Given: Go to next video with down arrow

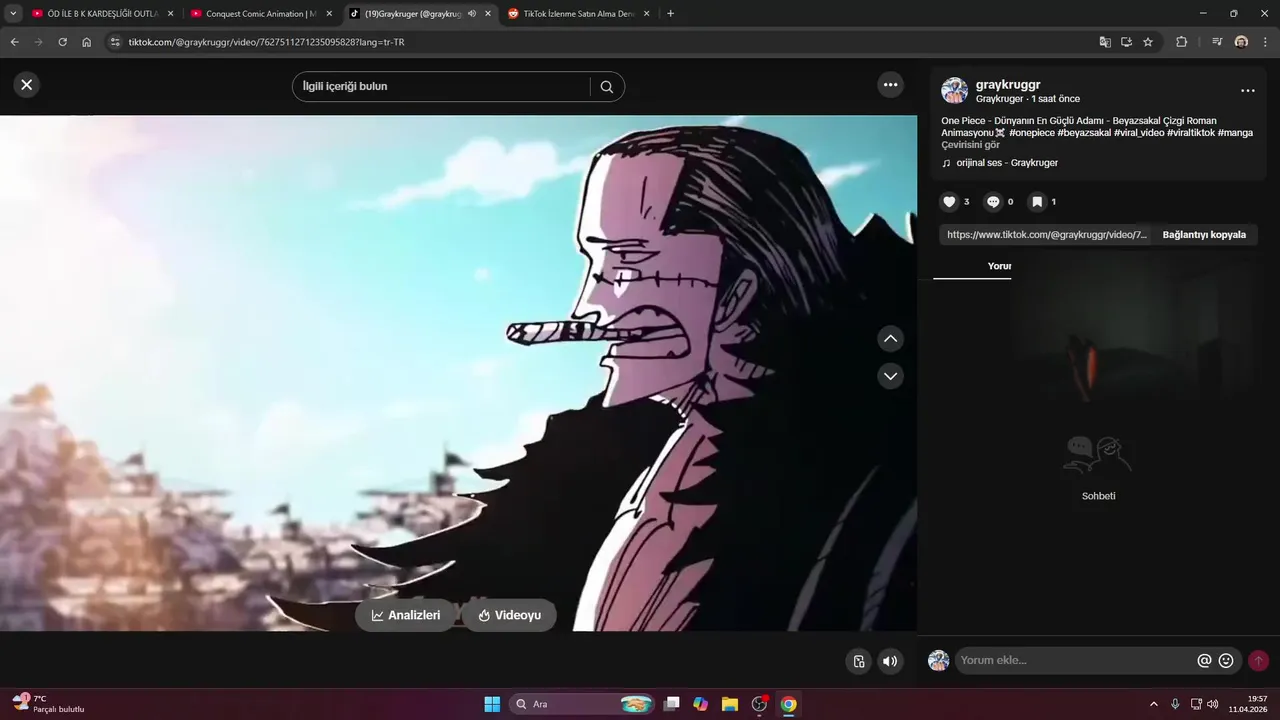Looking at the screenshot, I should tap(890, 376).
